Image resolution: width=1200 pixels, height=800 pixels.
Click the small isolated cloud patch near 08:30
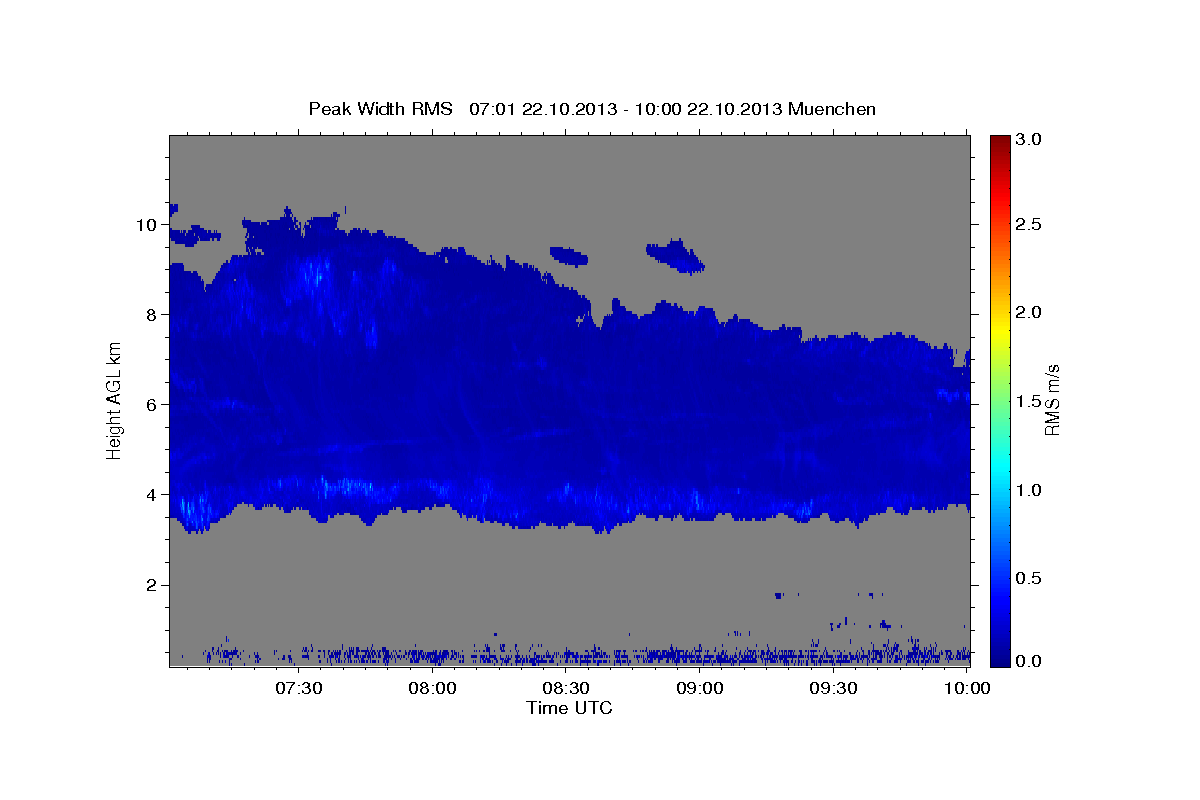click(569, 256)
